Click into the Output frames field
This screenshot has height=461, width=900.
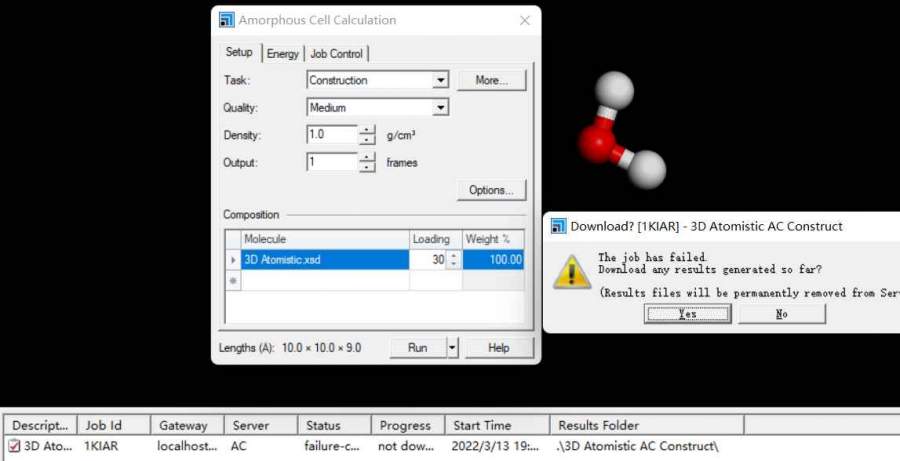click(x=332, y=162)
